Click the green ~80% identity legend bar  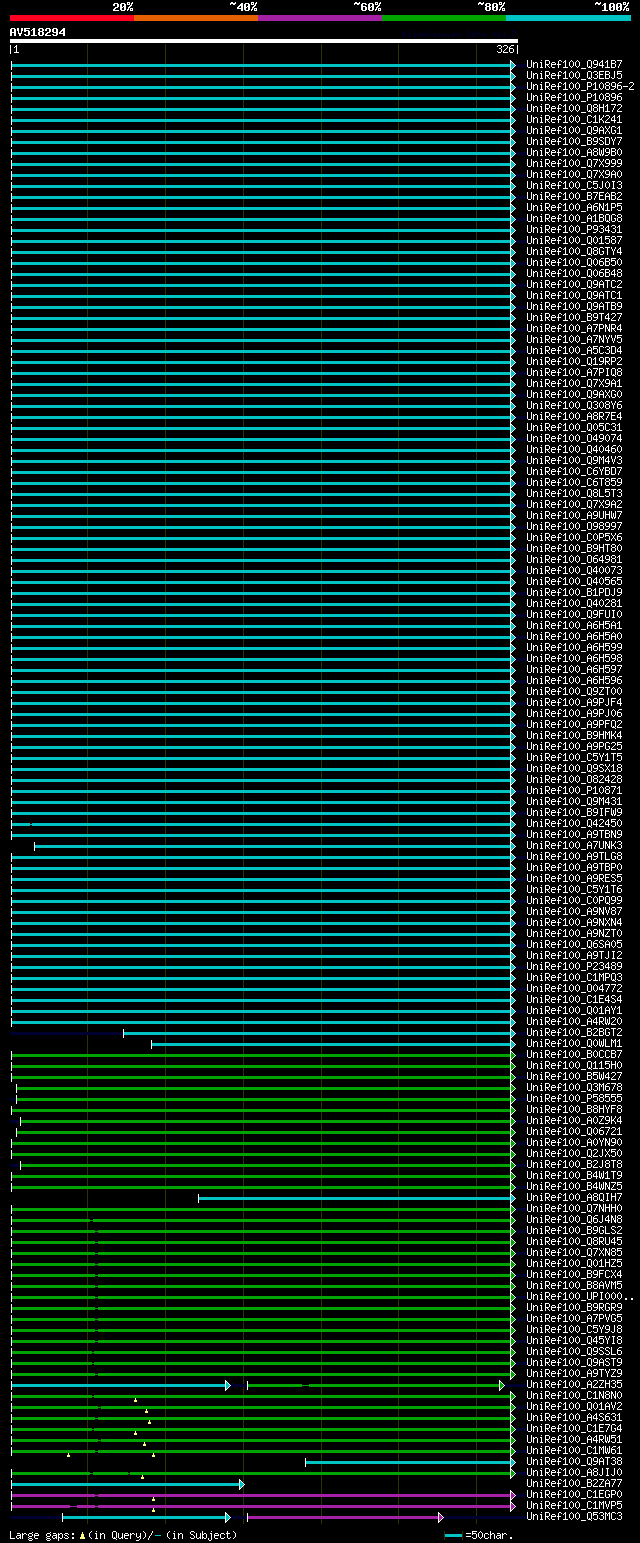coord(444,18)
